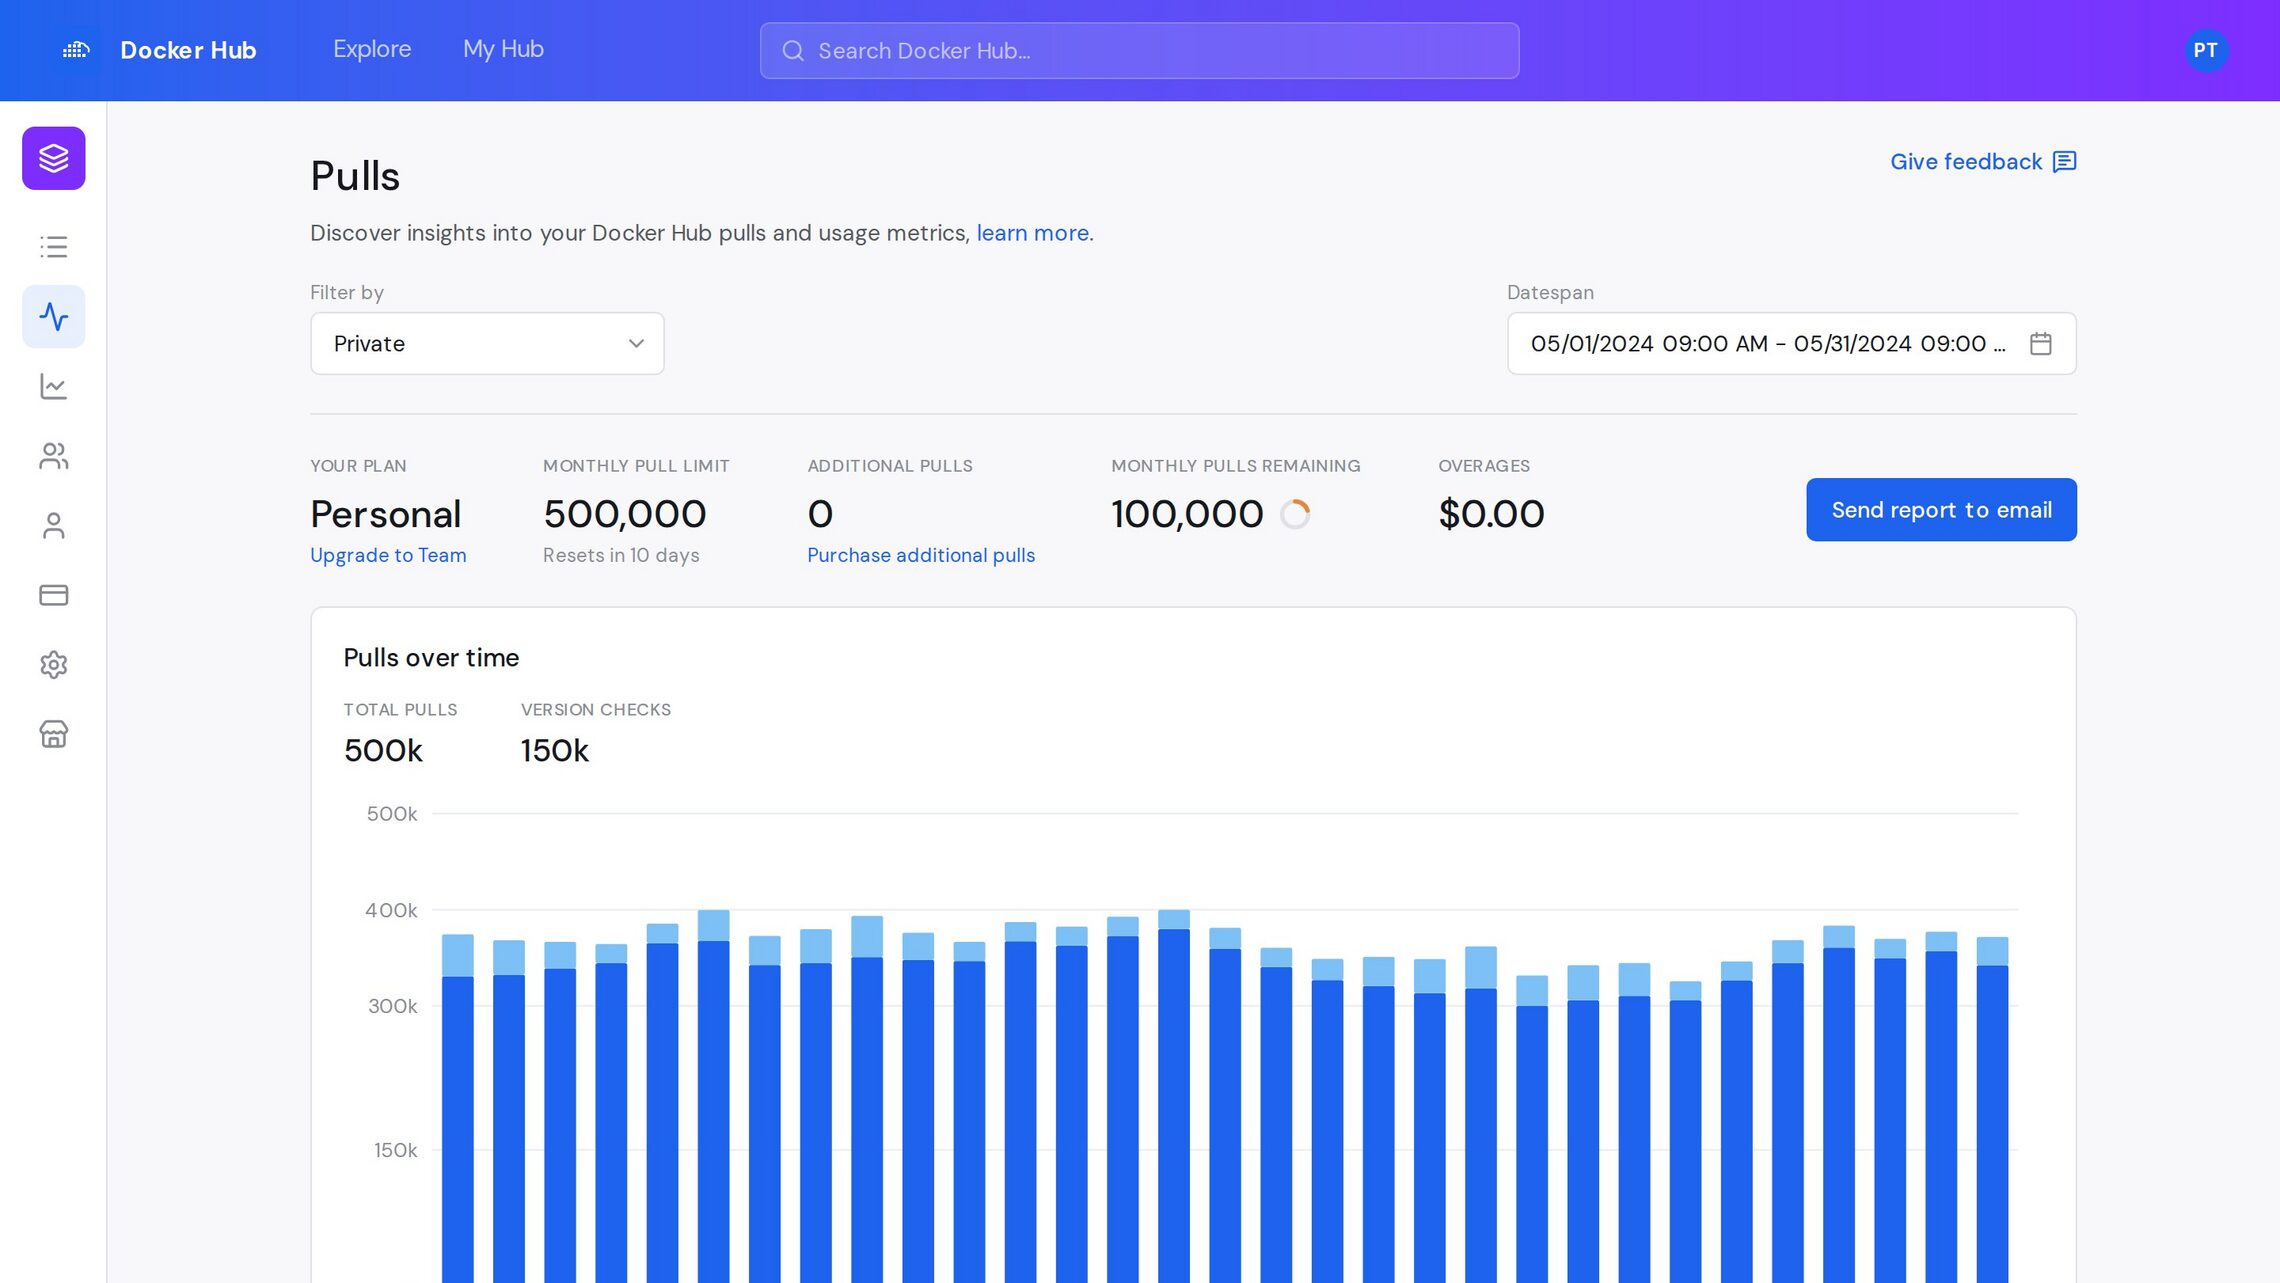Viewport: 2280px width, 1283px height.
Task: Click the 400k axis label
Action: (391, 910)
